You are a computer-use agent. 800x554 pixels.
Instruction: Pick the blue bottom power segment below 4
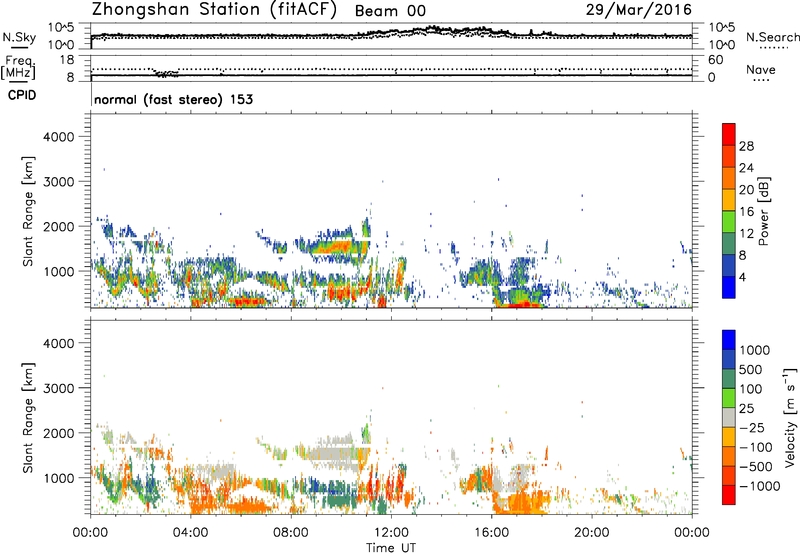tap(729, 287)
